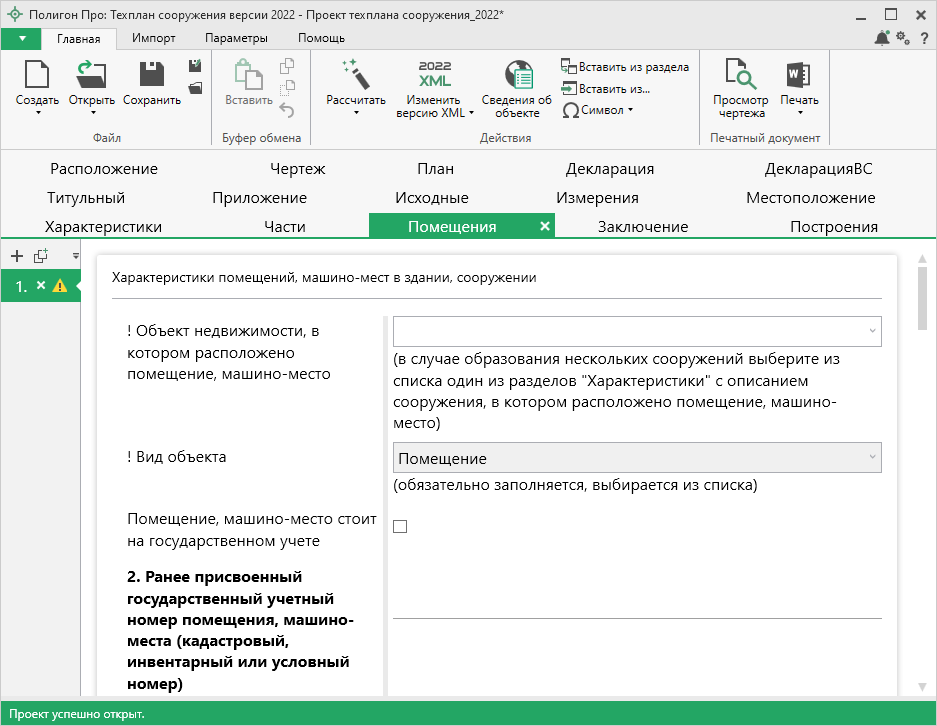Click the Печать Word document icon
Viewport: 937px width, 726px height.
pyautogui.click(x=799, y=76)
